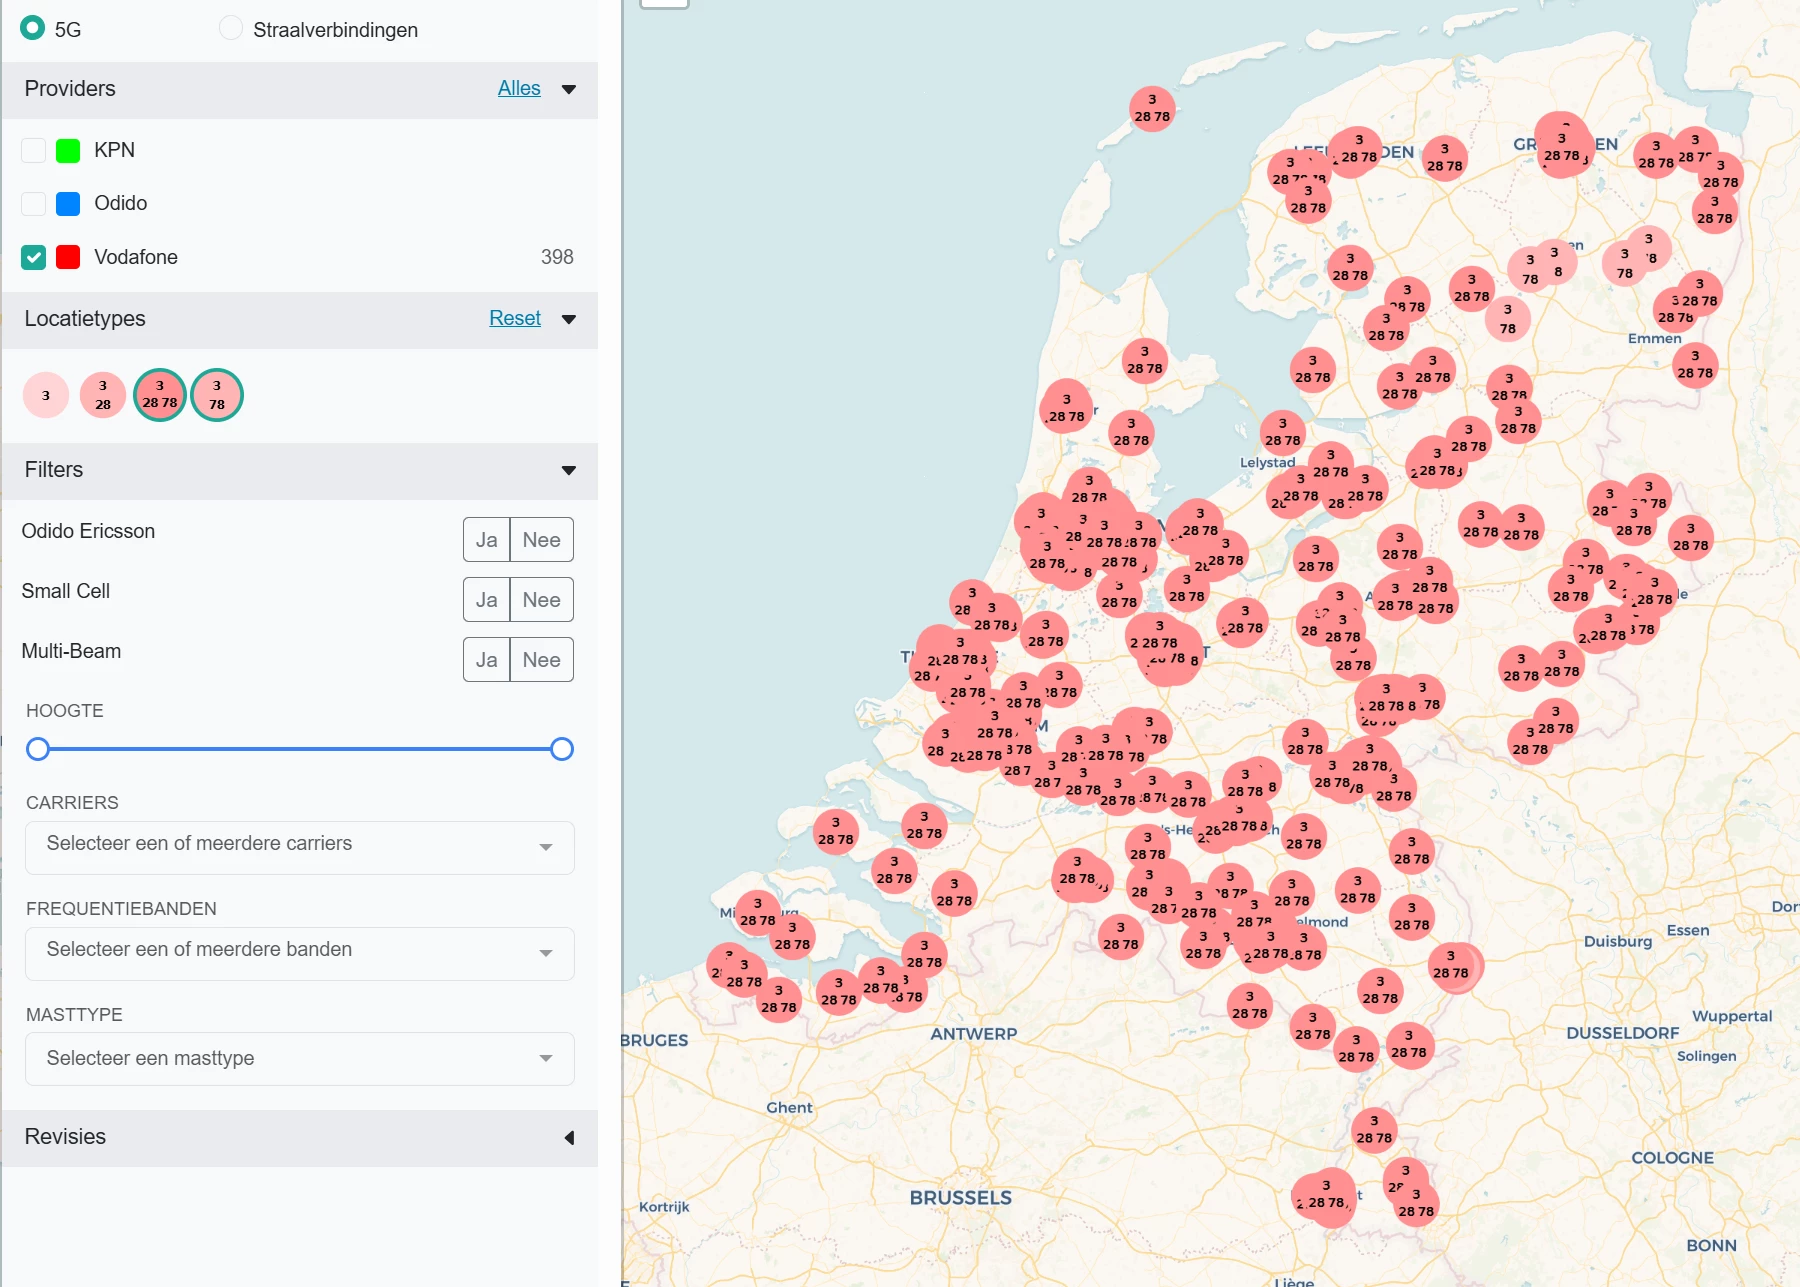Collapse the Providers section arrow

pos(569,89)
